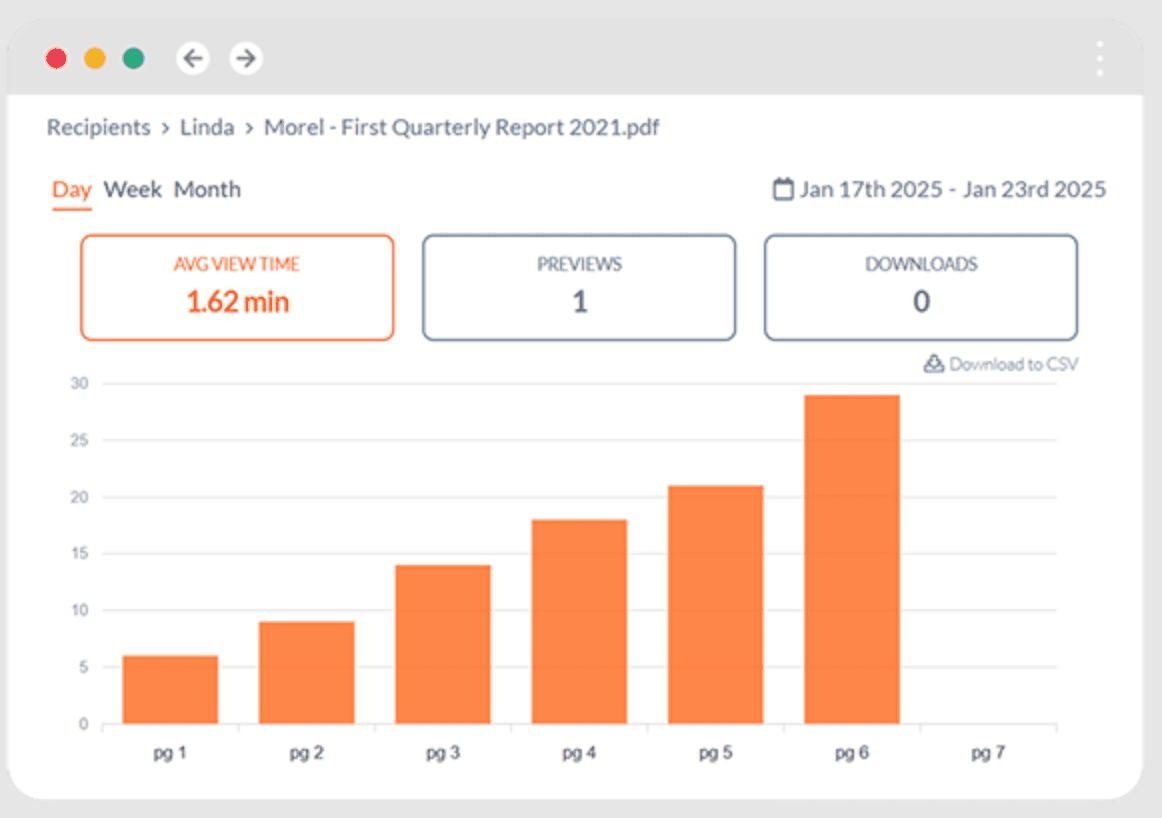Click the Download to CSV link

point(1012,364)
